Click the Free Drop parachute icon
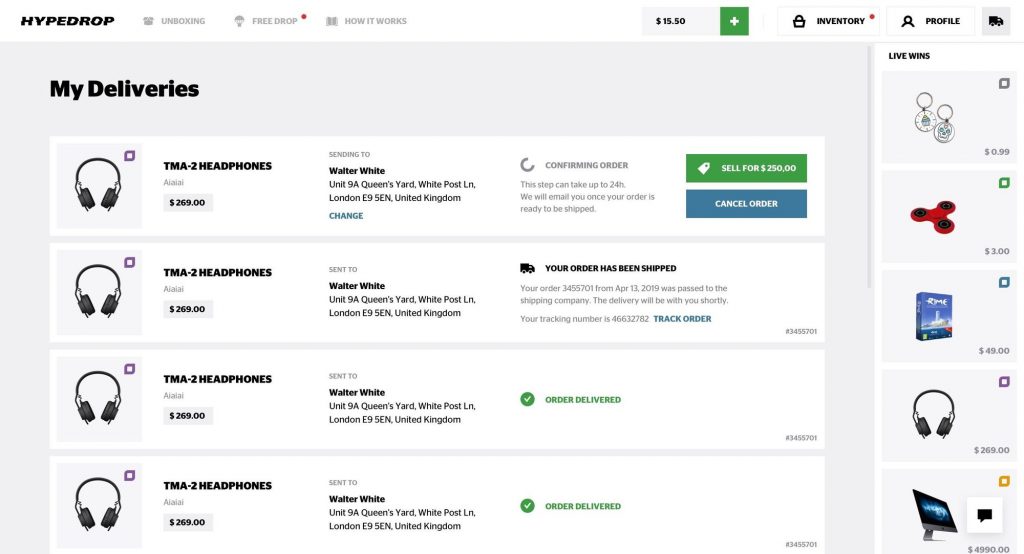The image size is (1024, 554). (240, 21)
